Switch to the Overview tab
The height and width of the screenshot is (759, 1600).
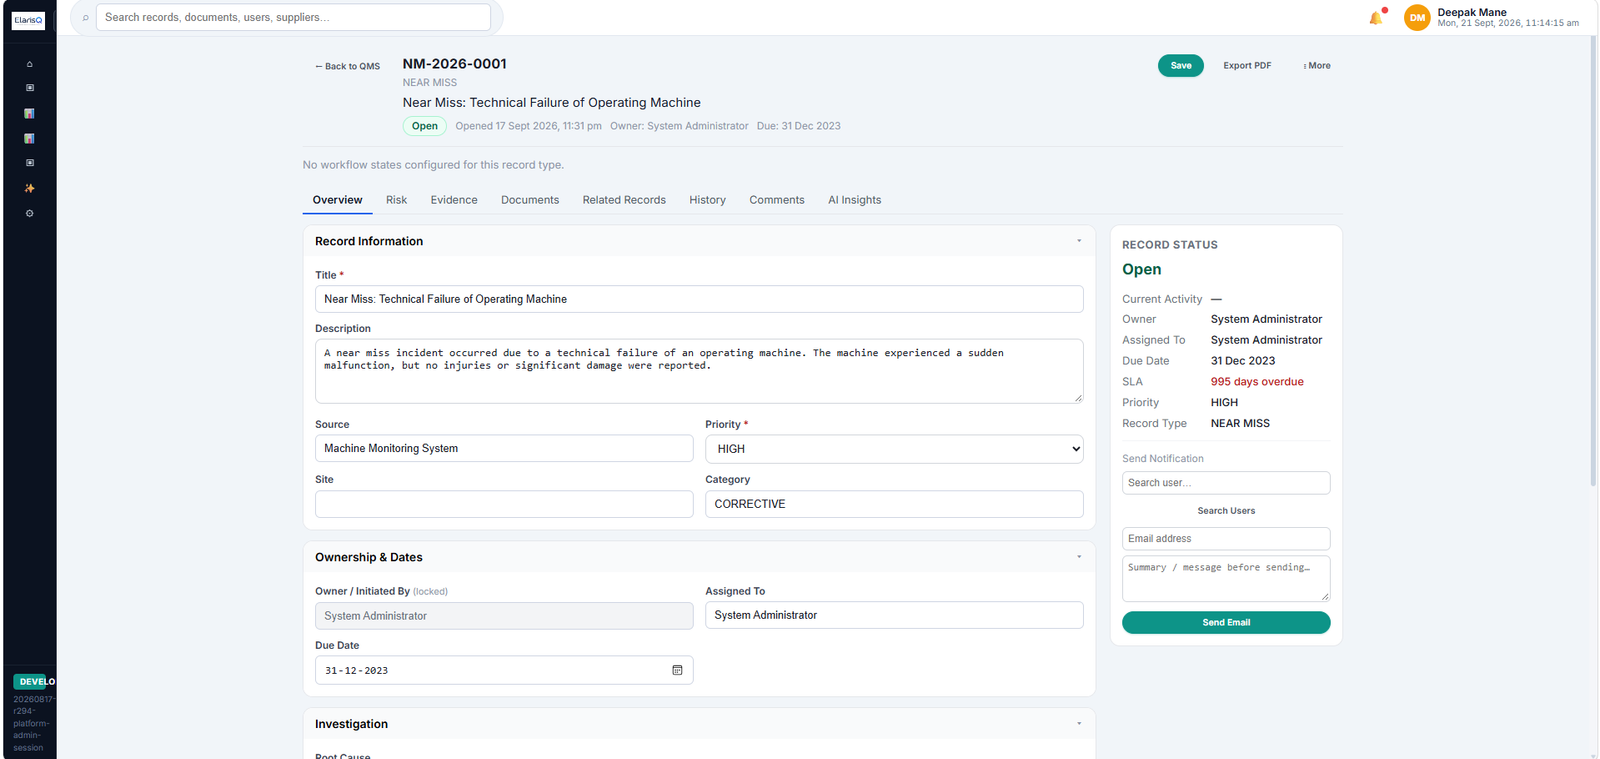pyautogui.click(x=337, y=200)
